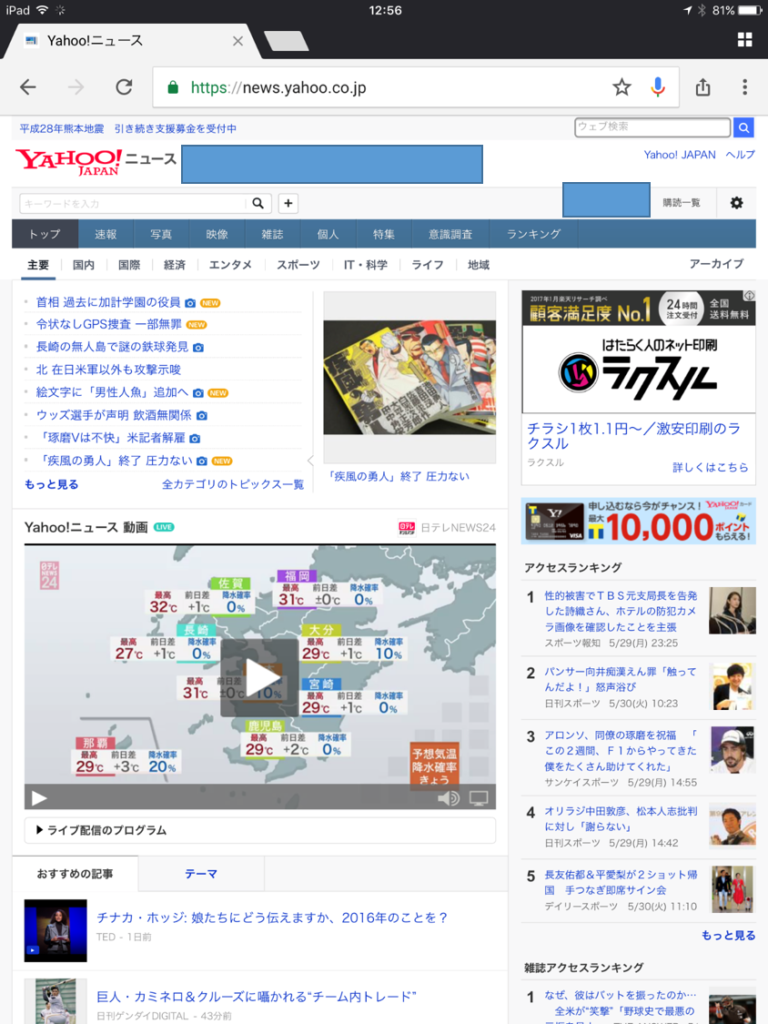Image resolution: width=768 pixels, height=1024 pixels.
Task: Switch to the 国際 category
Action: 129,264
